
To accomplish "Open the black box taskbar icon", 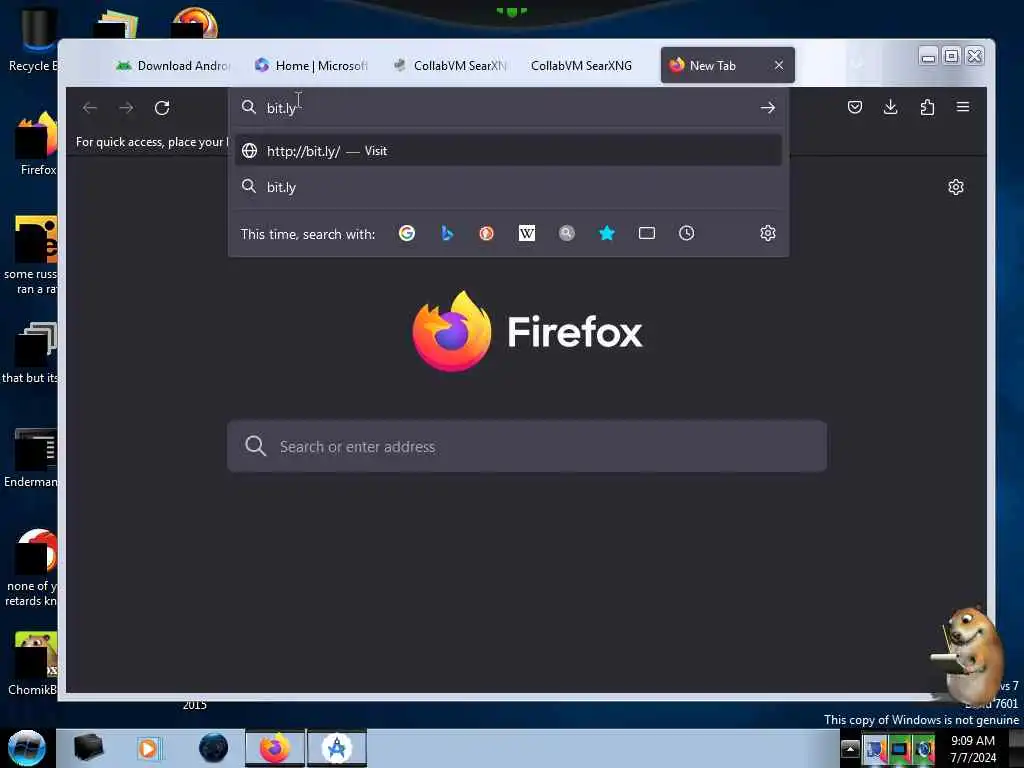I will 88,748.
